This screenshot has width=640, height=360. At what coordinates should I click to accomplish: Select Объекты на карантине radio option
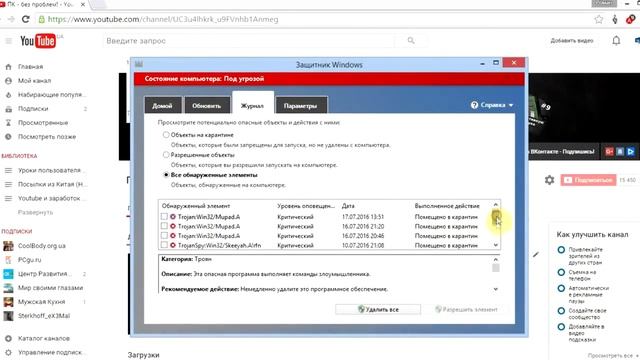click(166, 135)
